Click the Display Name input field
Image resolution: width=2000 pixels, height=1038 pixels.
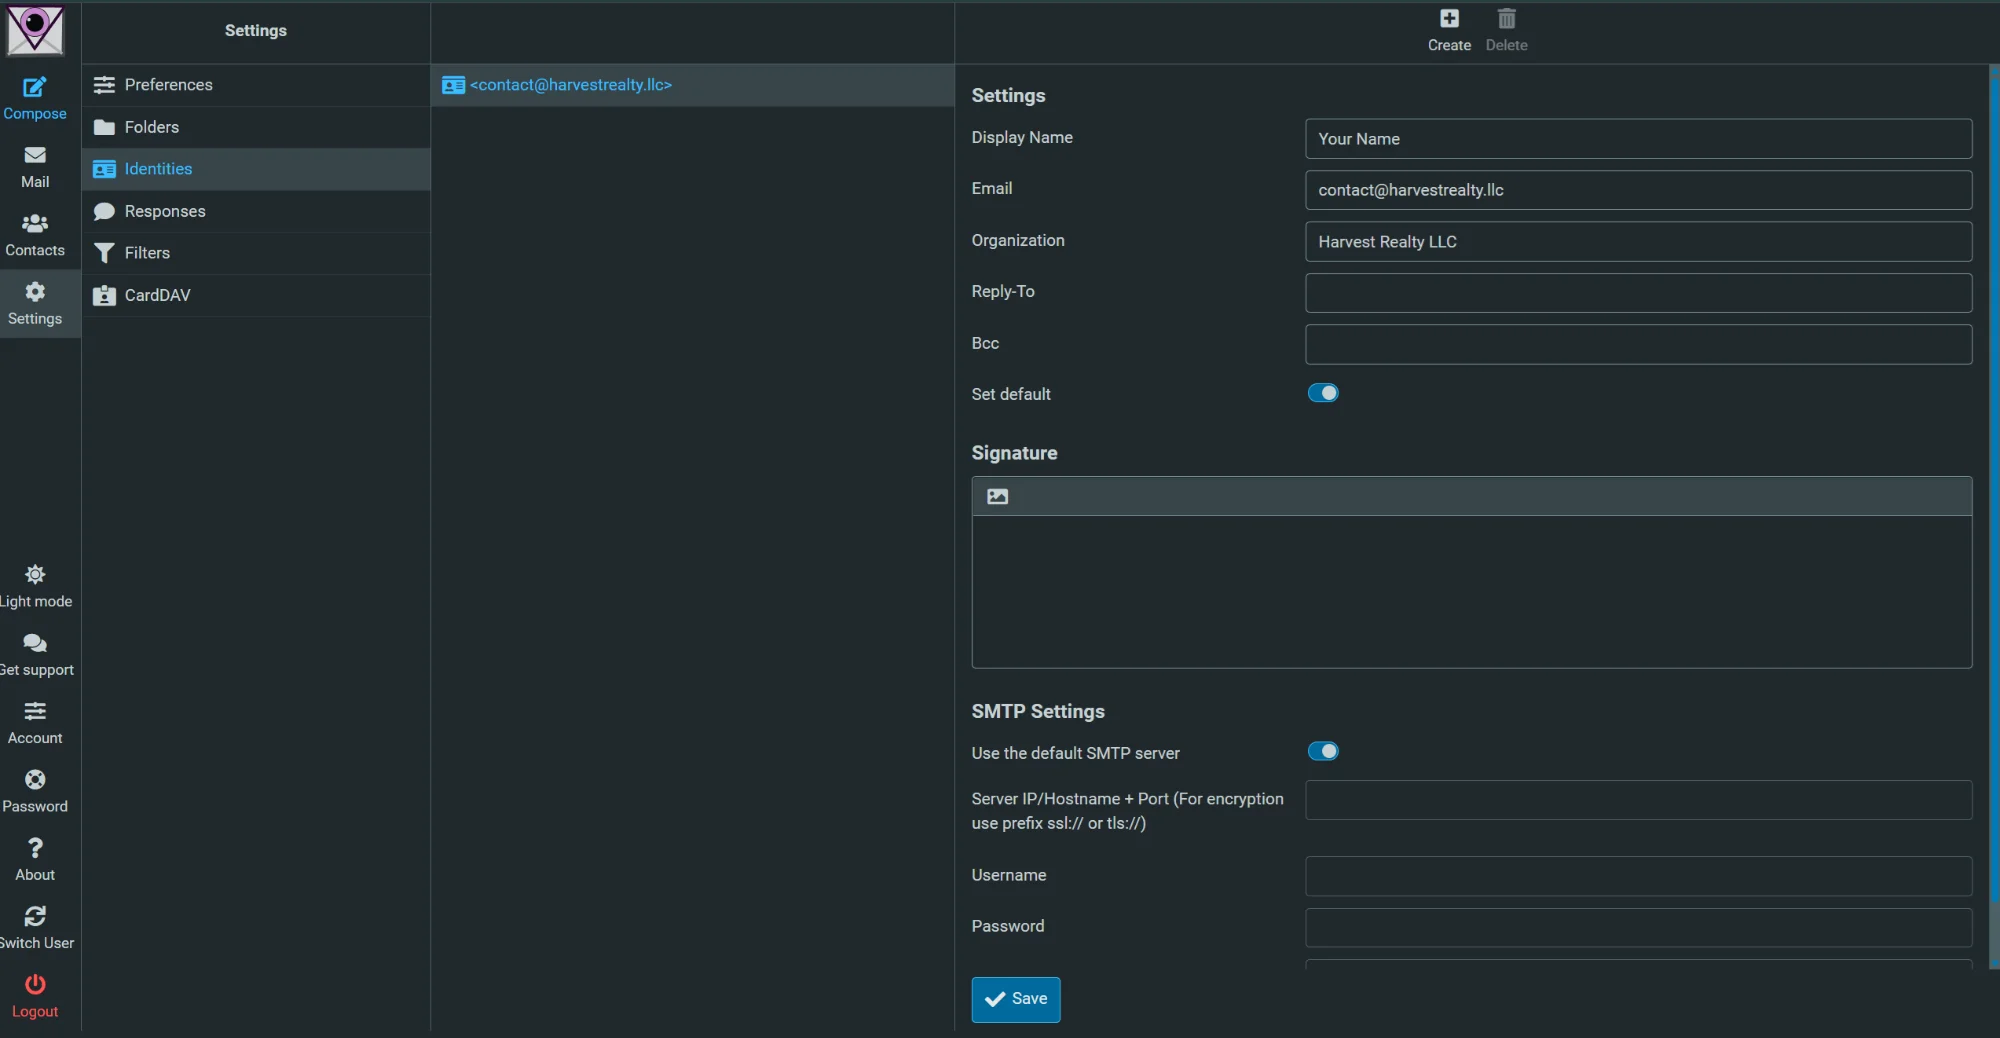(1637, 139)
